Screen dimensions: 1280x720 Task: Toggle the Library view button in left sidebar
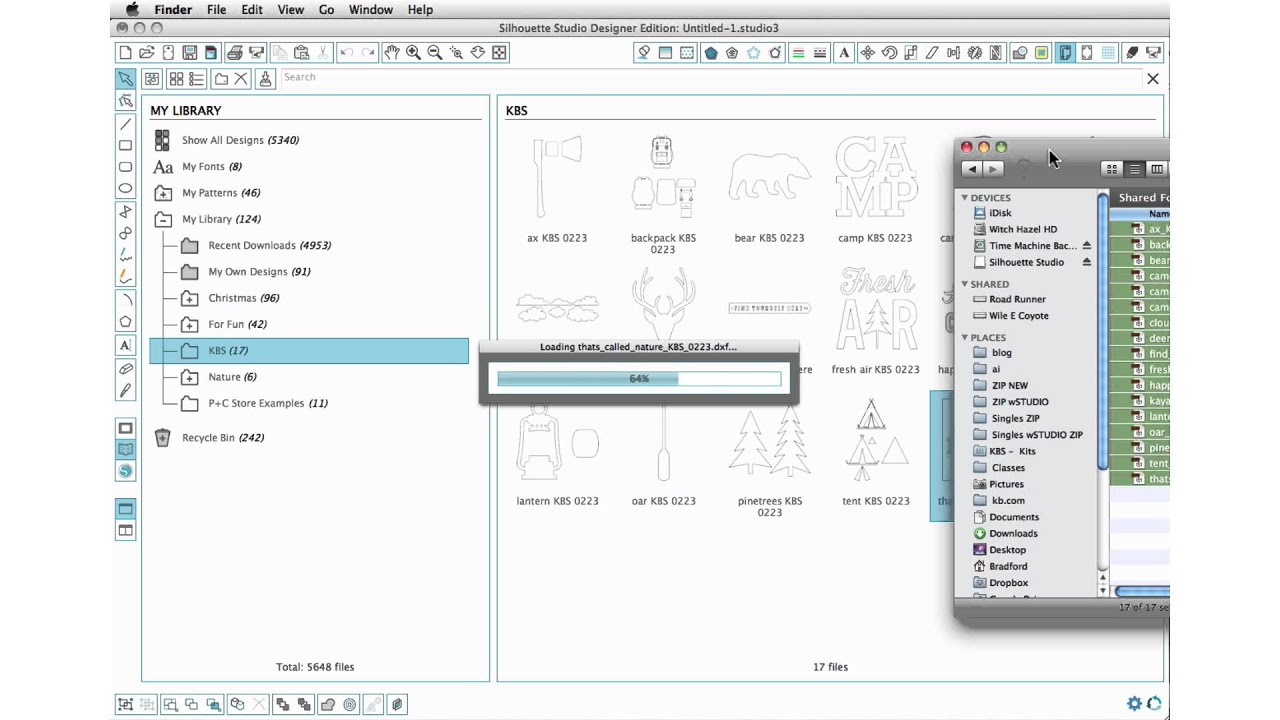coord(125,449)
